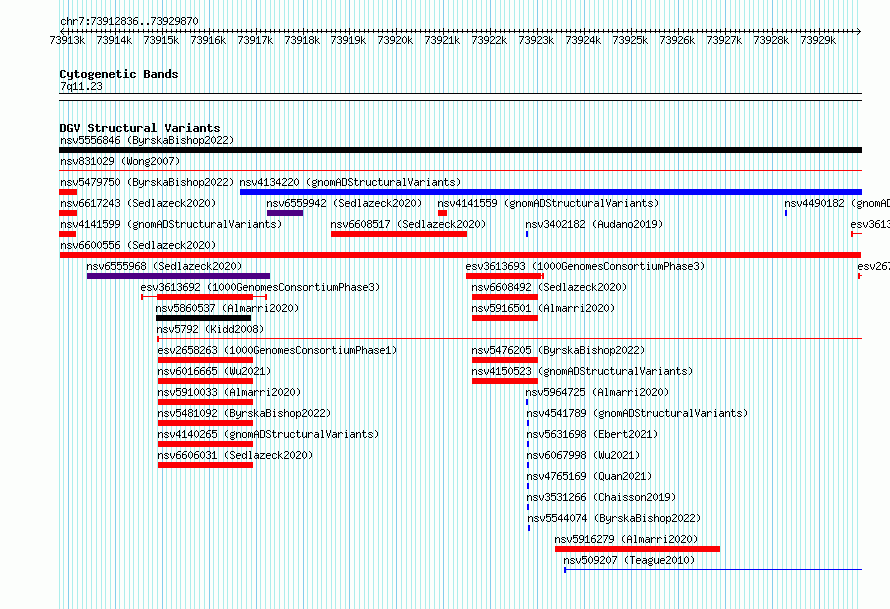Click the nsv5476205 (ByrskaBishop2022) label
890x609 pixels.
559,350
